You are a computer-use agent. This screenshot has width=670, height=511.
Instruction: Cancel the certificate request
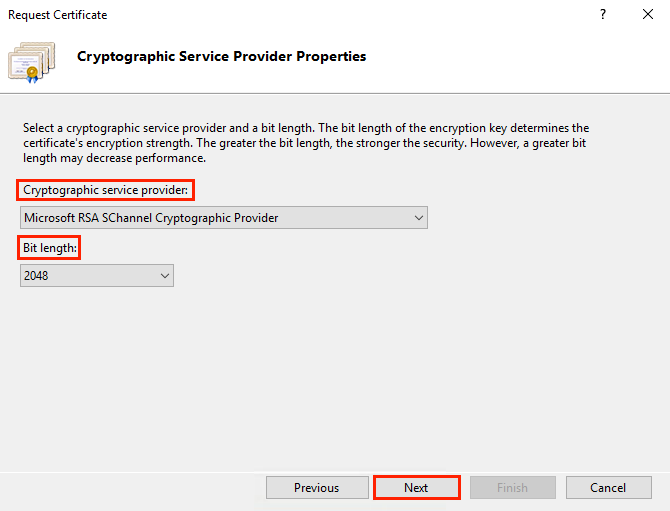pyautogui.click(x=608, y=488)
